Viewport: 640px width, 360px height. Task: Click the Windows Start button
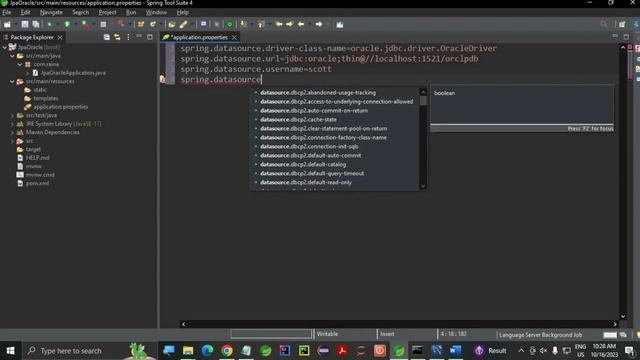[10, 351]
